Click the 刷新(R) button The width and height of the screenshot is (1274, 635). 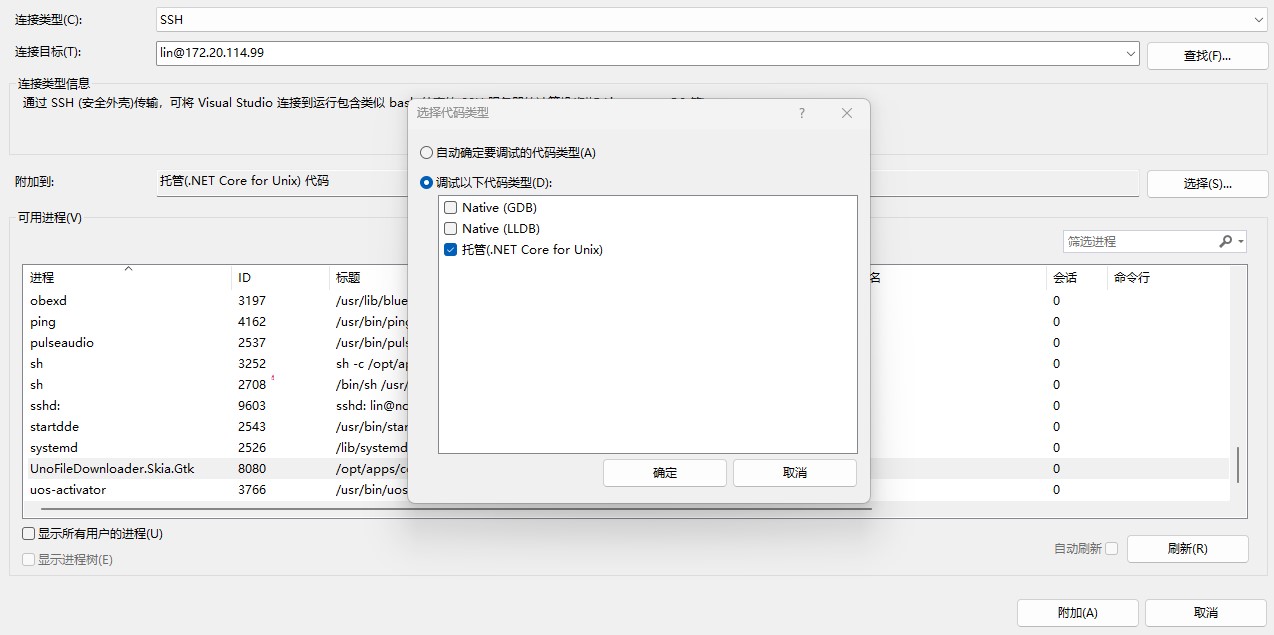click(1187, 548)
